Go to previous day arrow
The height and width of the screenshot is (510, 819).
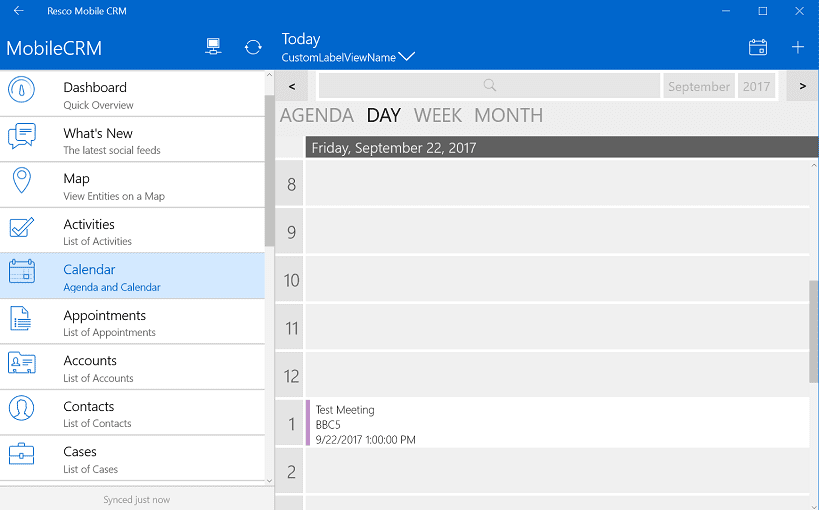[x=292, y=86]
